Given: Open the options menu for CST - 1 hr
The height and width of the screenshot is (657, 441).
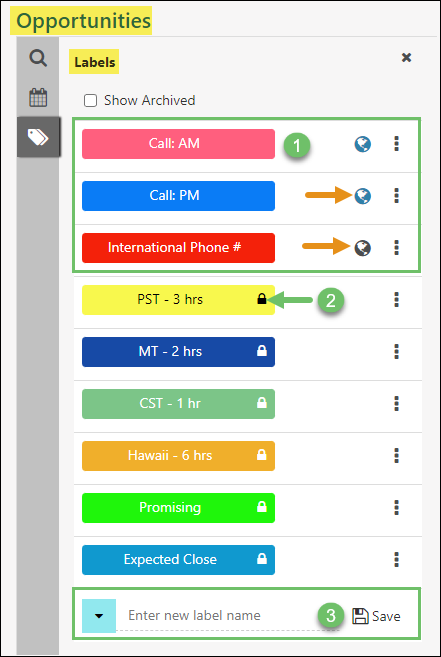Looking at the screenshot, I should (397, 404).
